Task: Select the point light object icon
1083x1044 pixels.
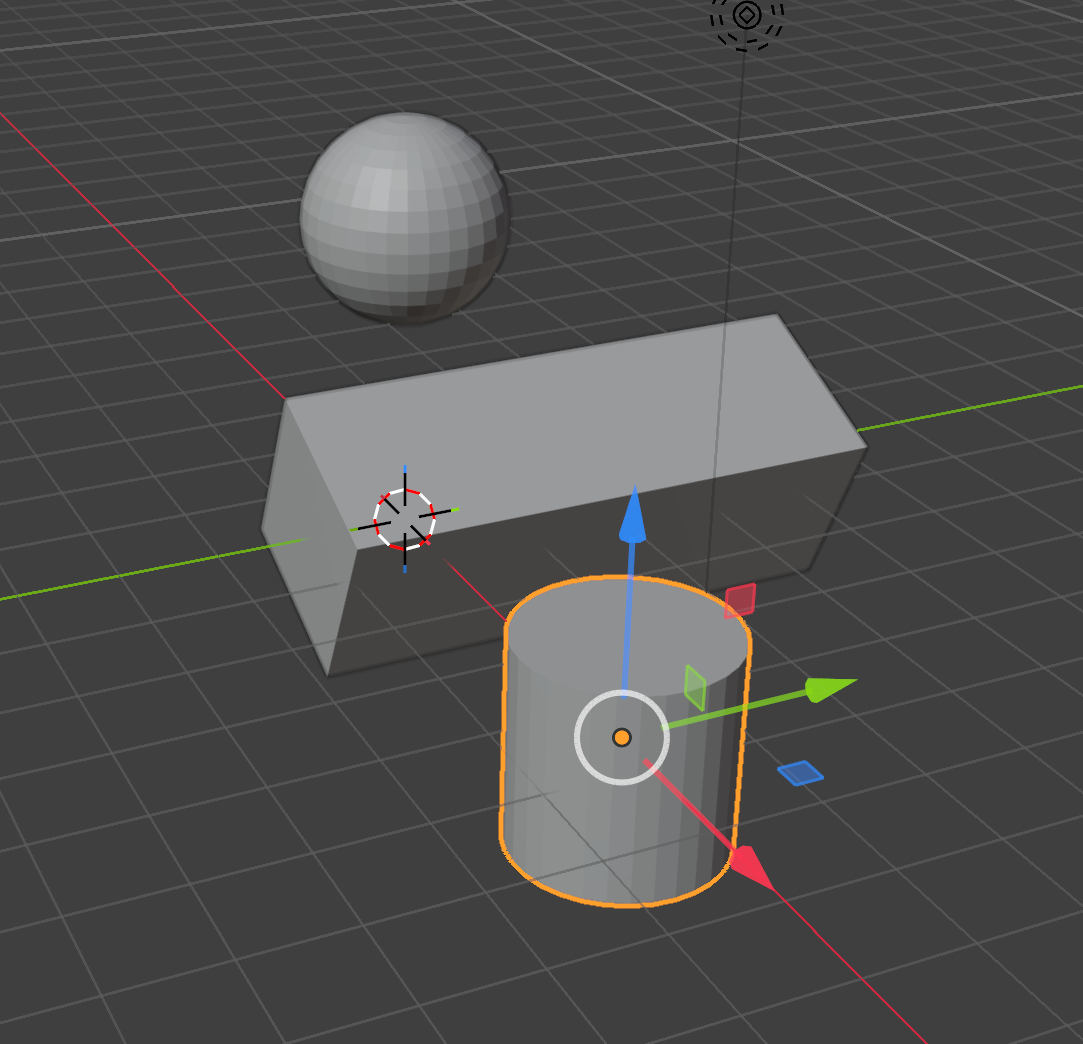Action: pos(747,17)
